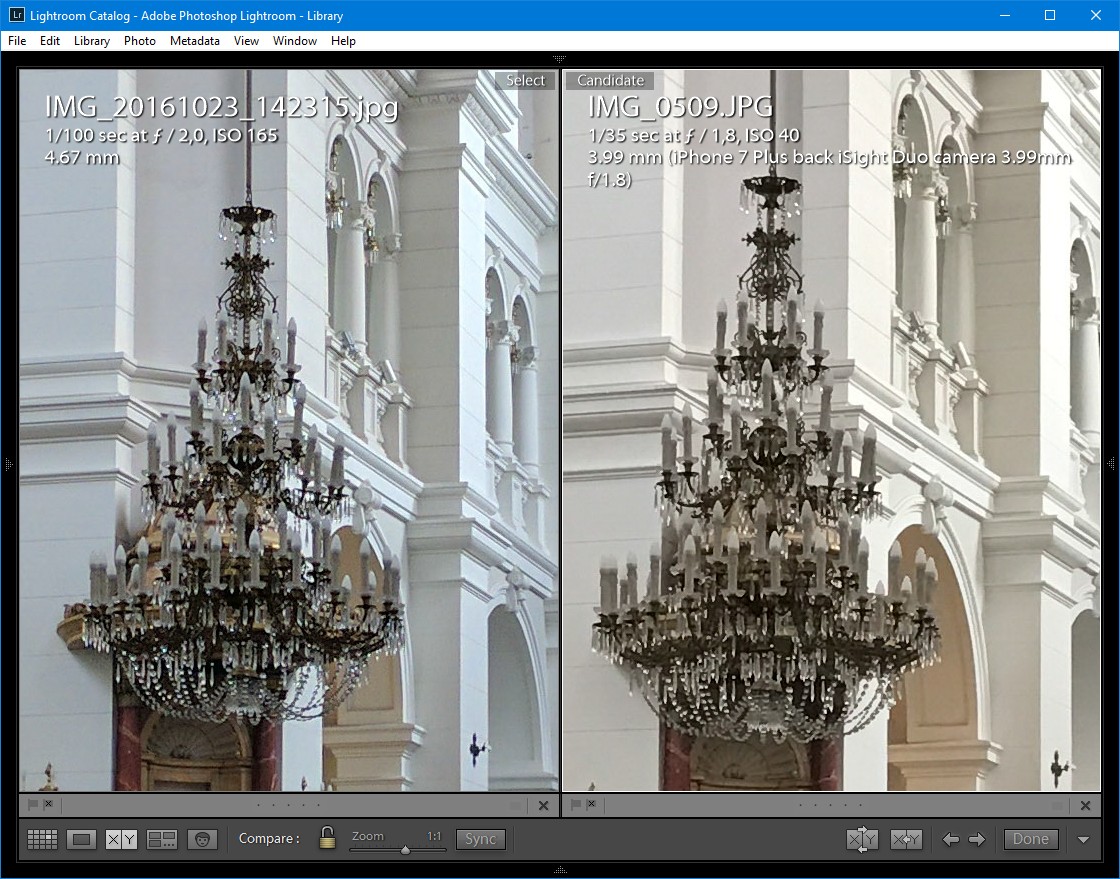
Task: Click the Sync button
Action: click(480, 839)
